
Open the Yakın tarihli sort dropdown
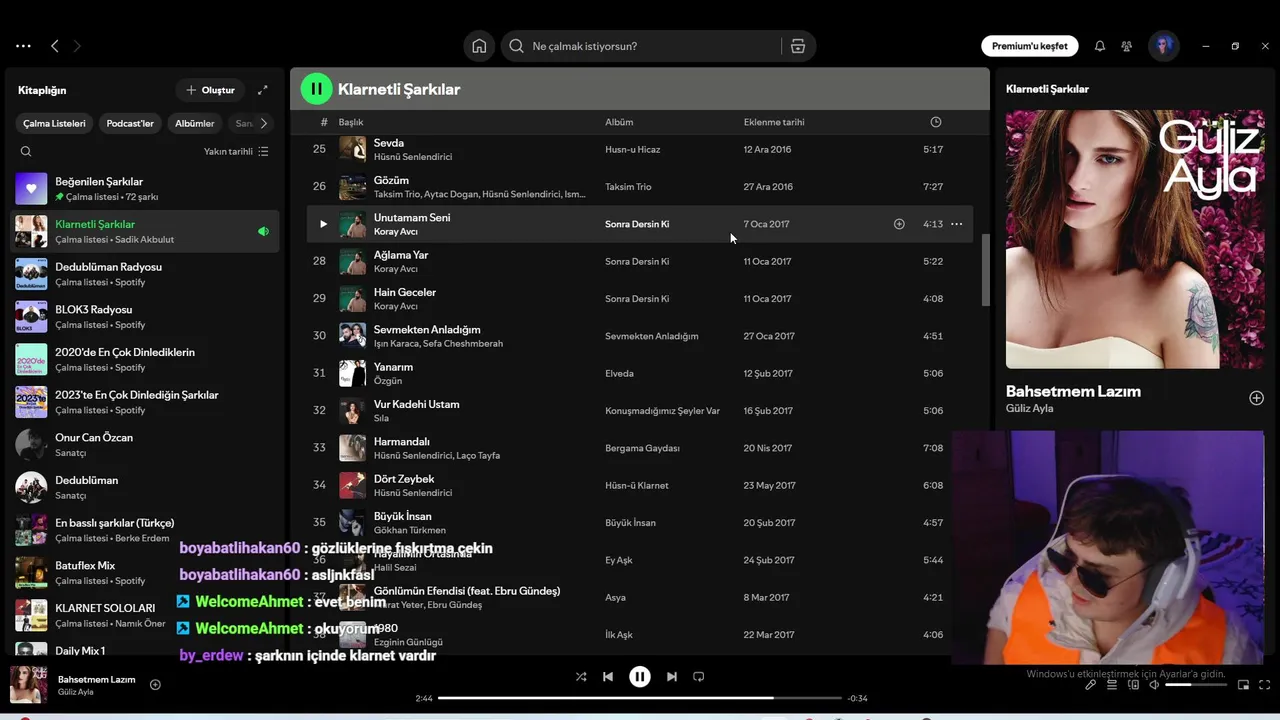click(236, 152)
